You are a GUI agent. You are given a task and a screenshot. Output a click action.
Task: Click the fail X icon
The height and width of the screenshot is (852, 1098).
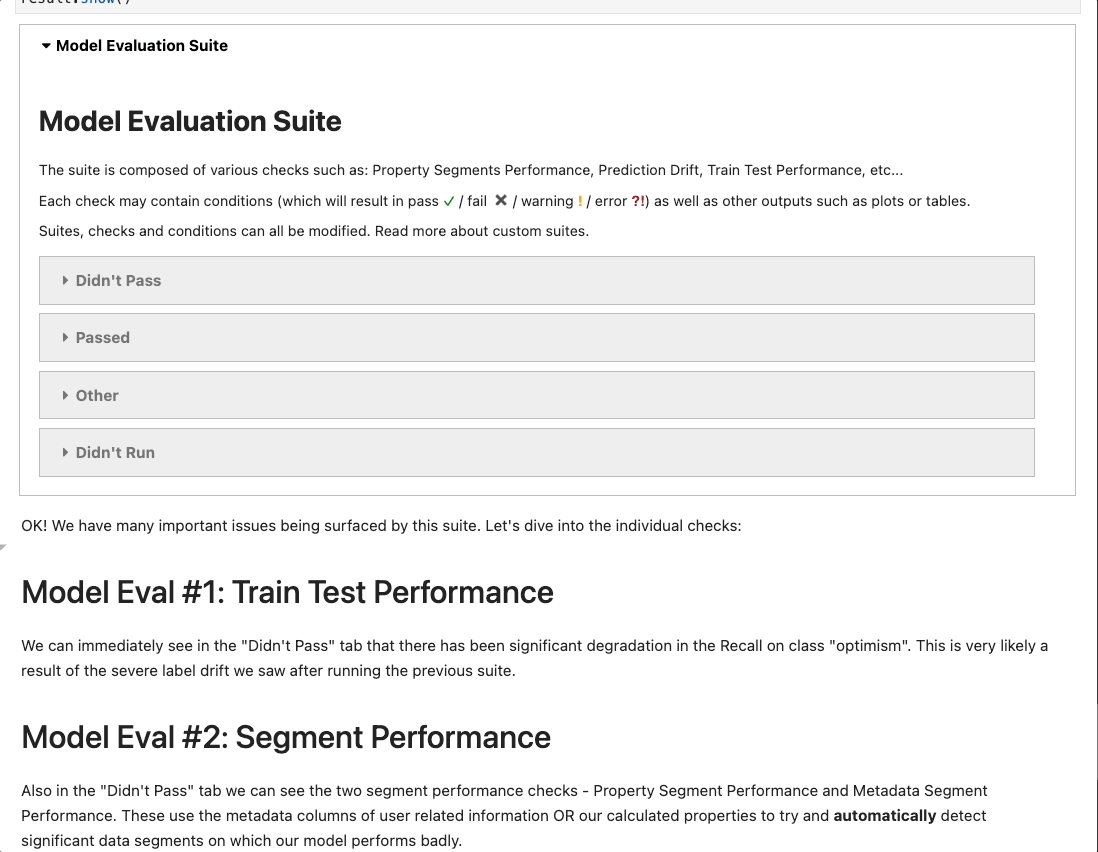pyautogui.click(x=501, y=201)
